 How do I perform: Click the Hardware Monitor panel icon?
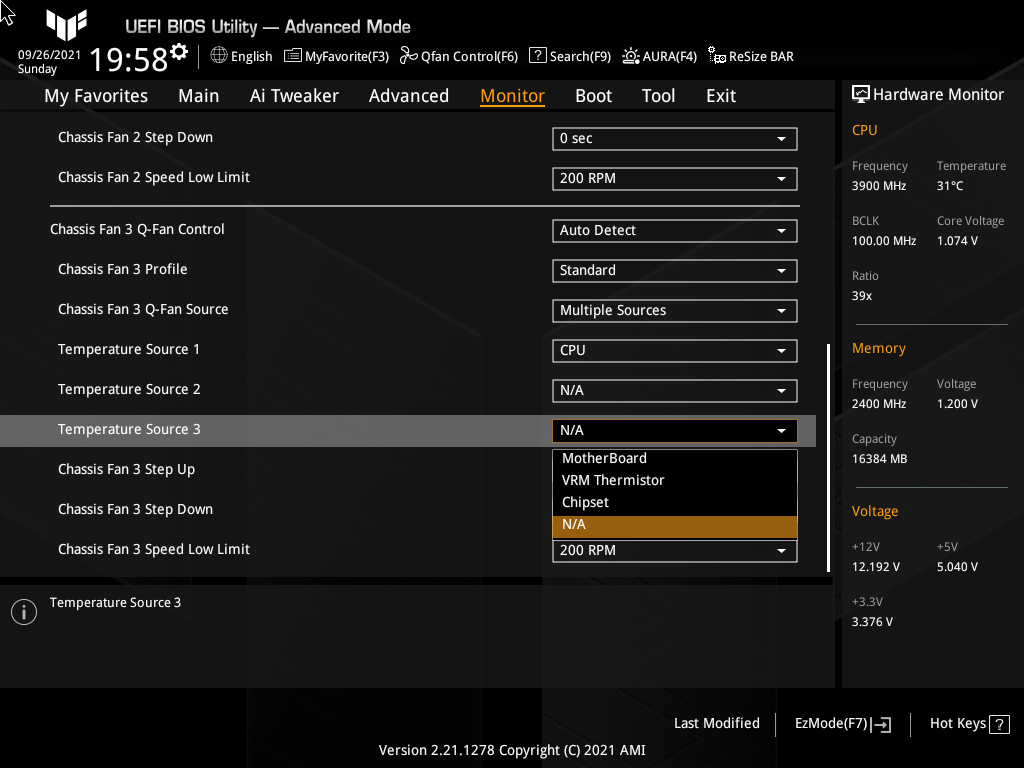861,93
